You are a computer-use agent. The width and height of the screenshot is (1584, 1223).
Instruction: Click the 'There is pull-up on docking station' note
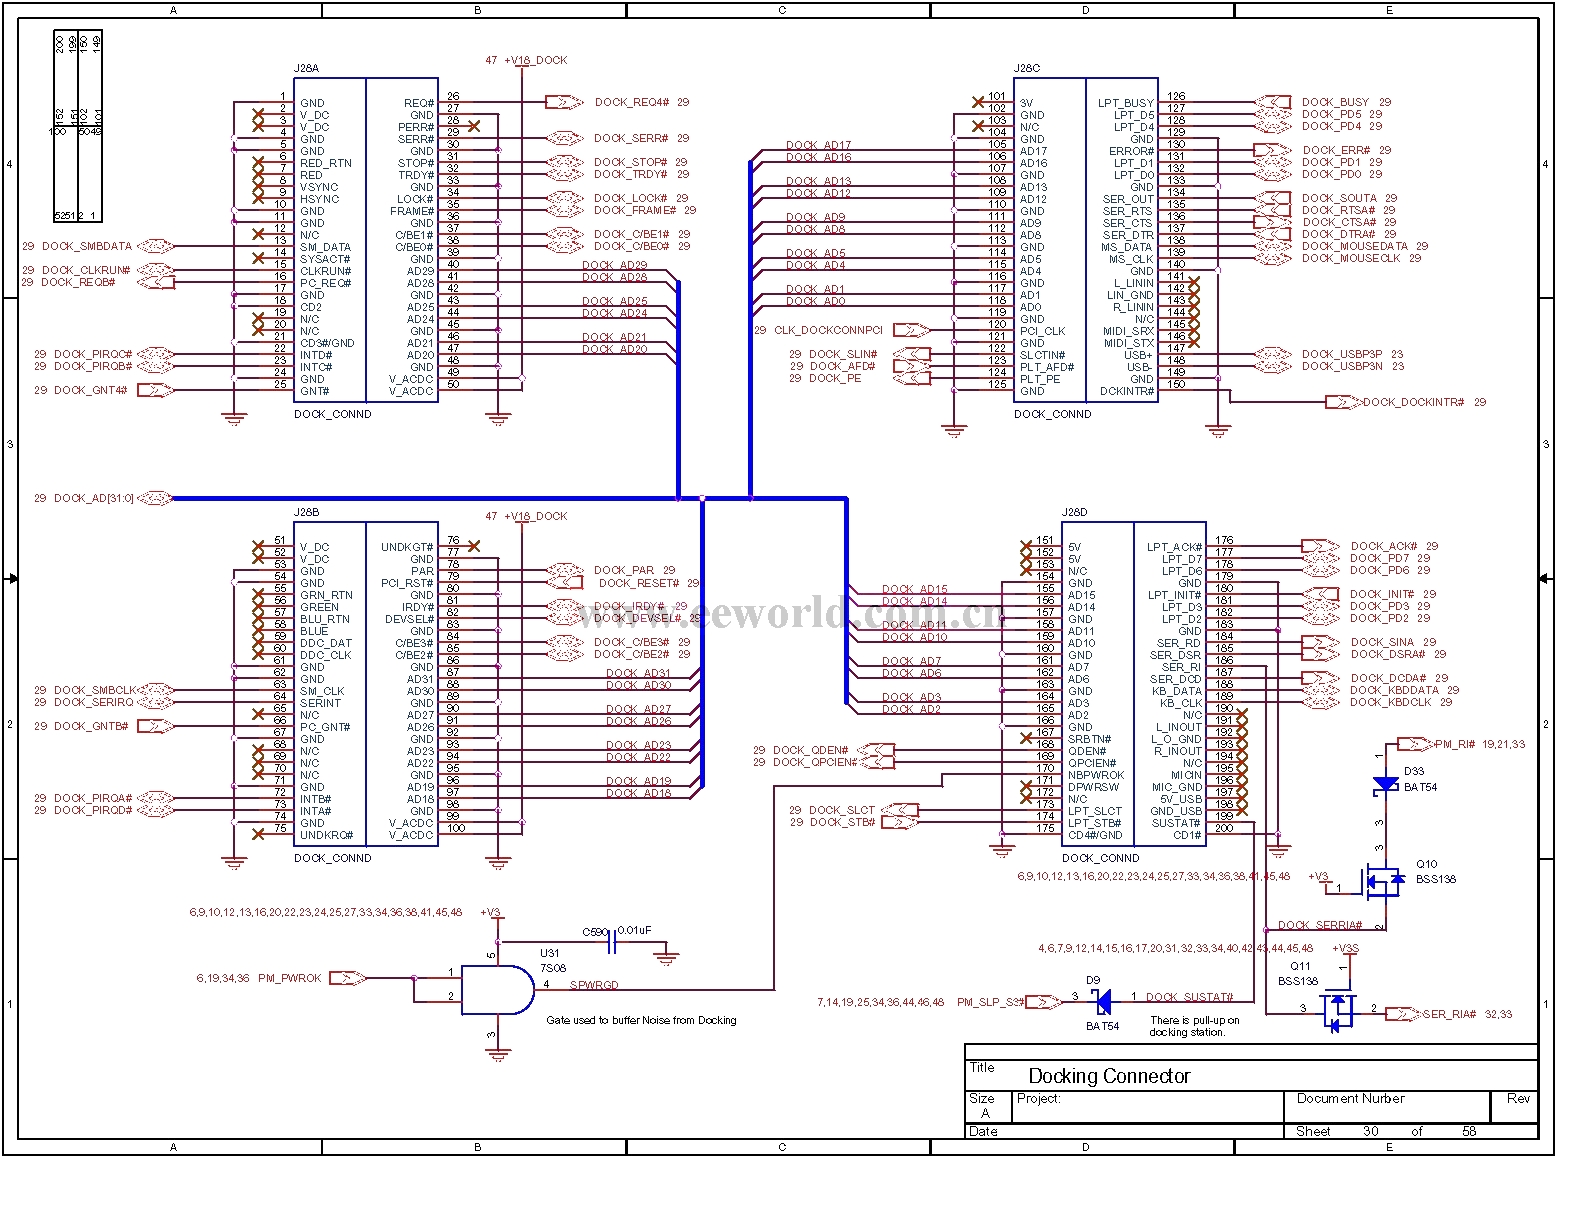pos(1194,1026)
